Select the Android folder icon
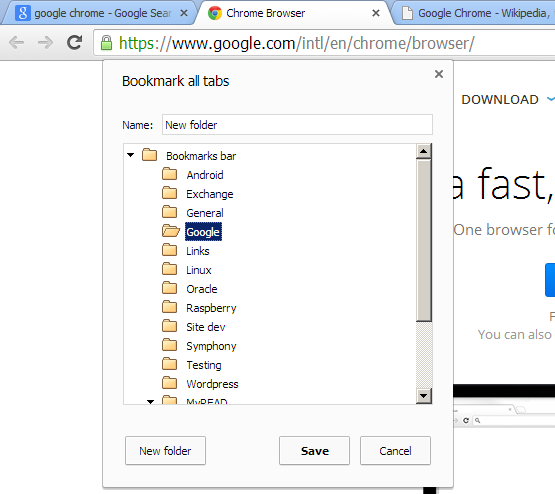 click(x=170, y=174)
